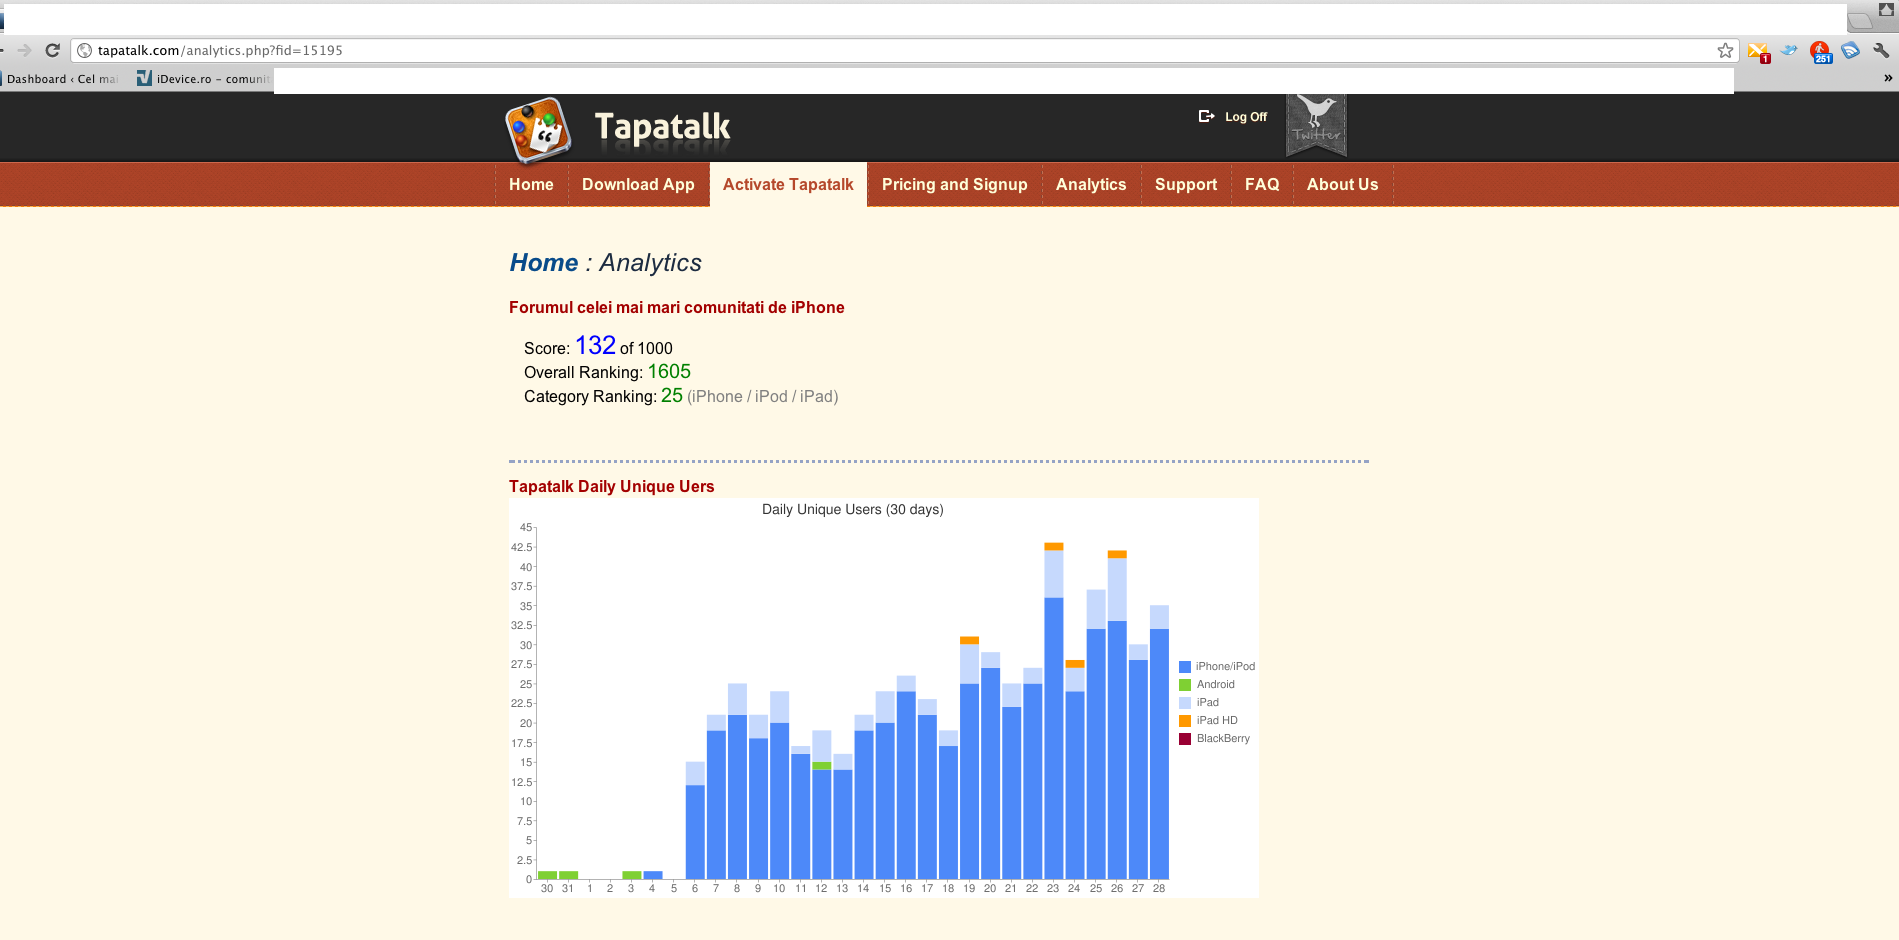Open the red extension showing 251

1820,51
